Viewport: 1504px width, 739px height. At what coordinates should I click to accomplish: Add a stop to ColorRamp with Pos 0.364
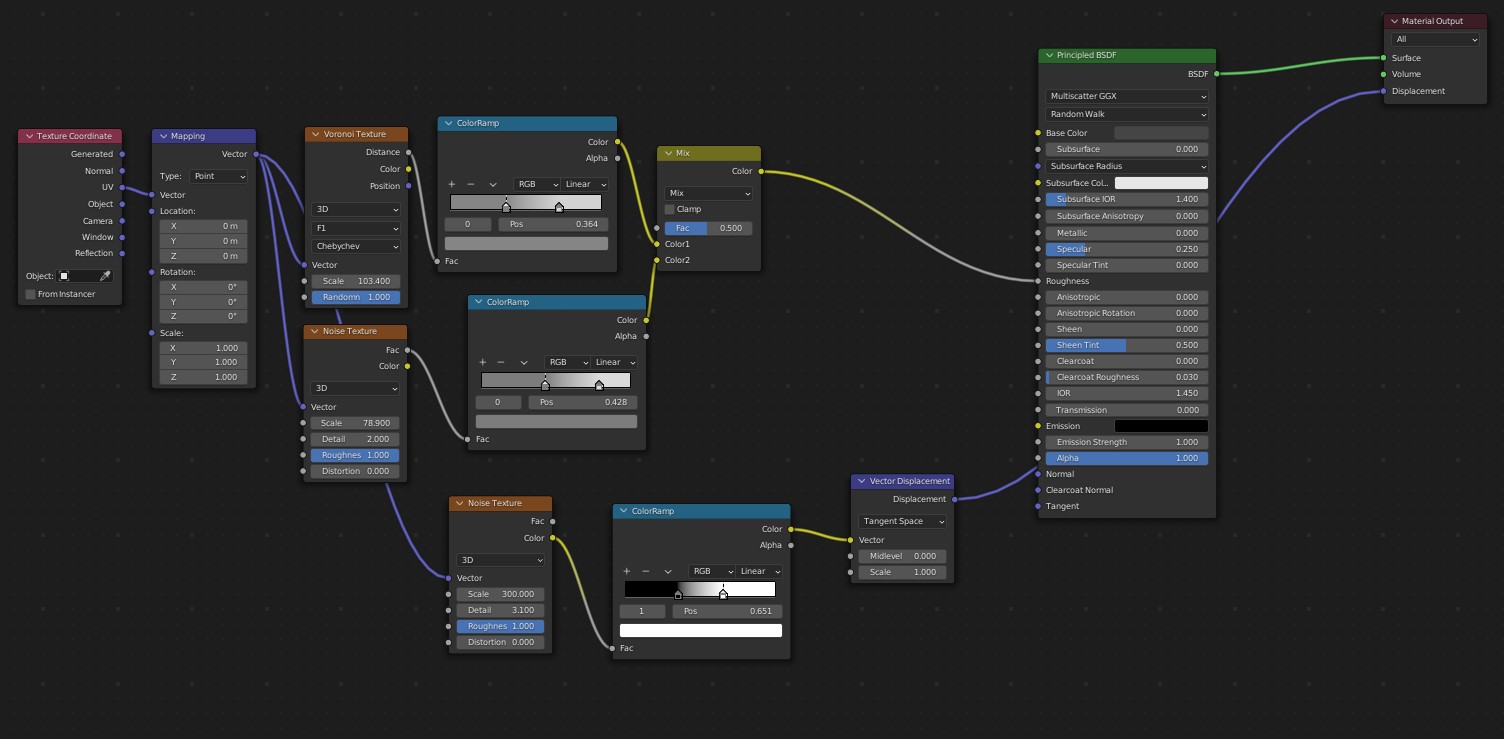coord(452,184)
